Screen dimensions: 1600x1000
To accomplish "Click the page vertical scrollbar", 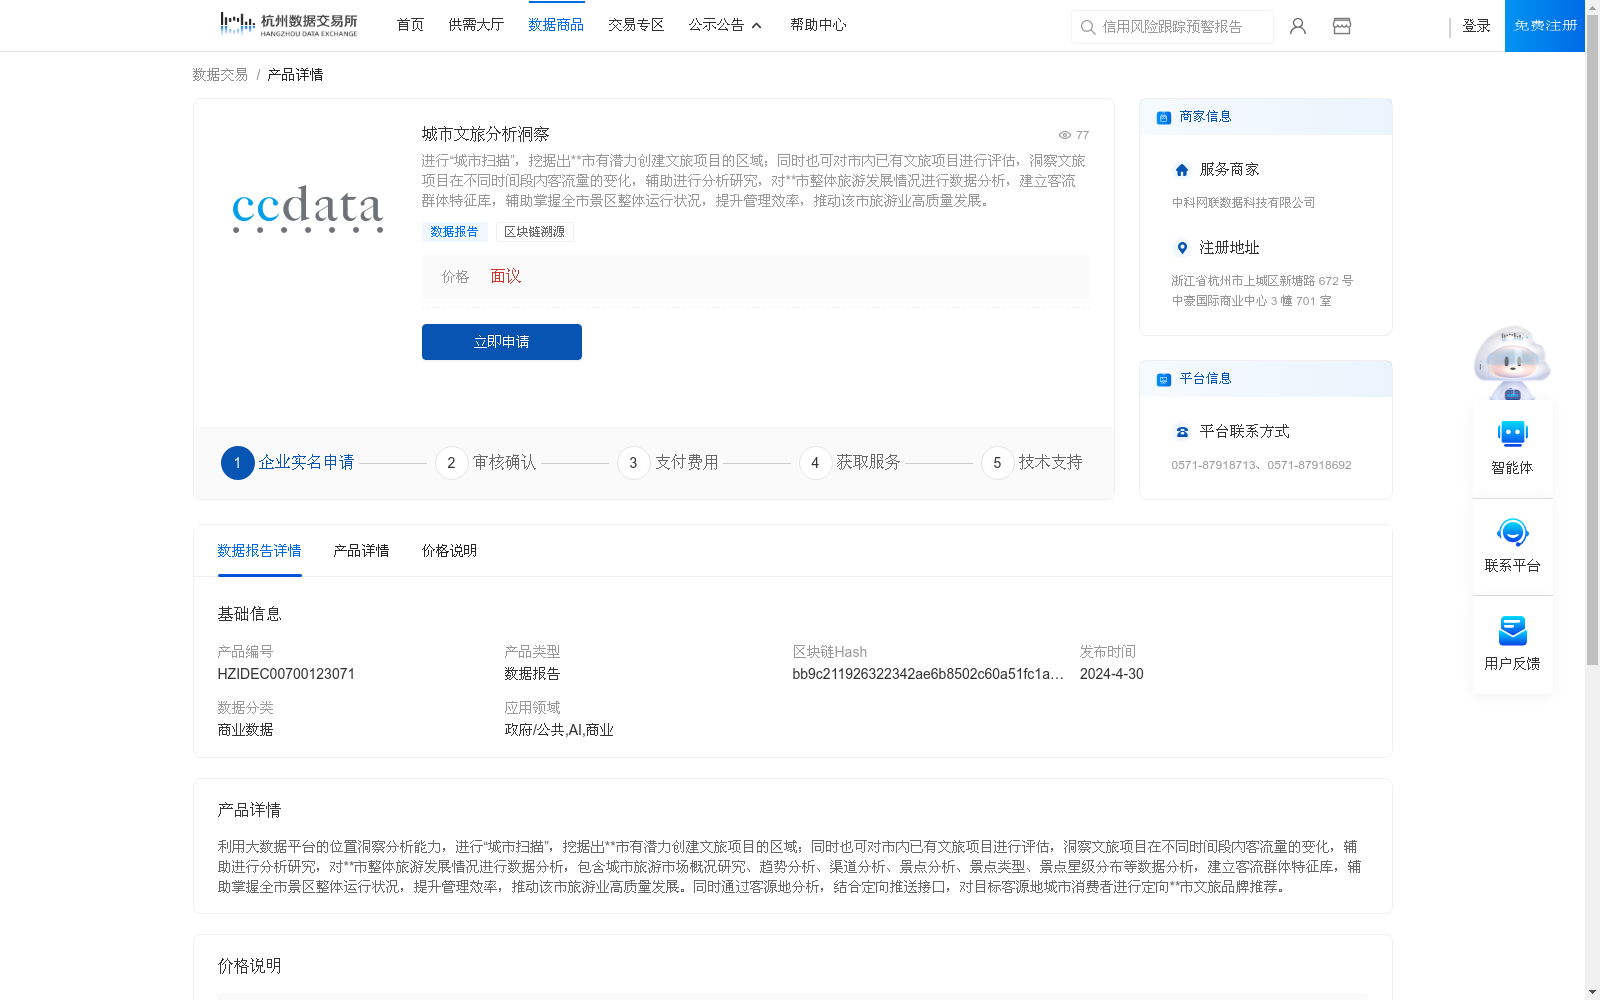I will pyautogui.click(x=1592, y=340).
